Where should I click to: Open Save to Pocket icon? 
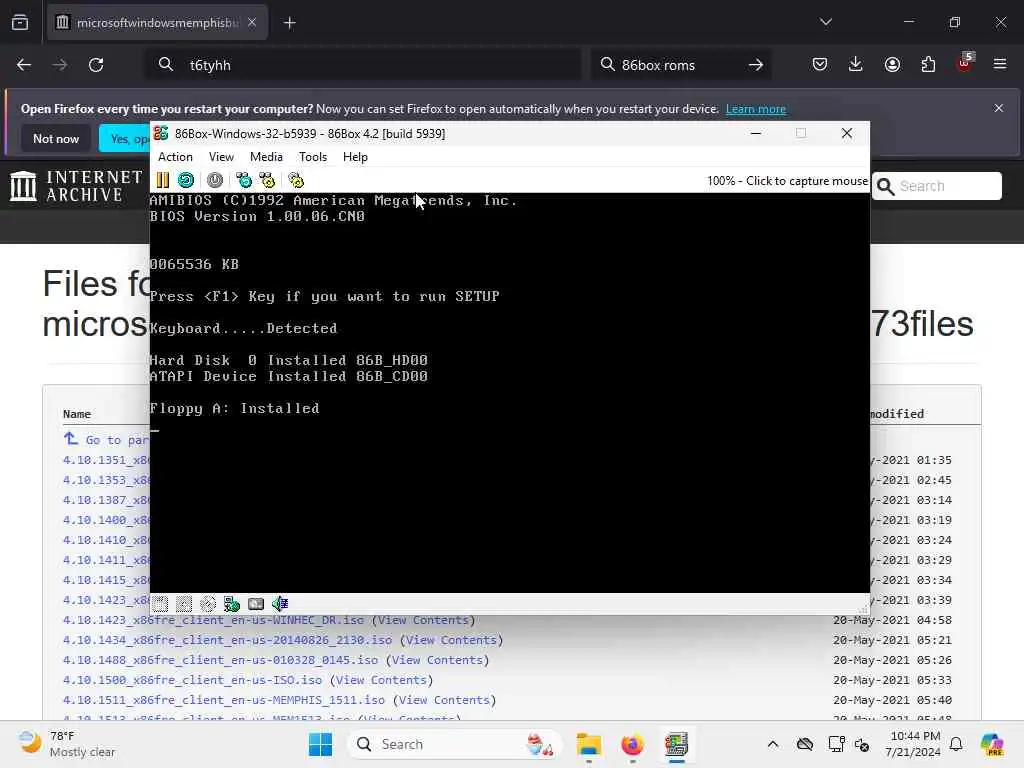[820, 64]
